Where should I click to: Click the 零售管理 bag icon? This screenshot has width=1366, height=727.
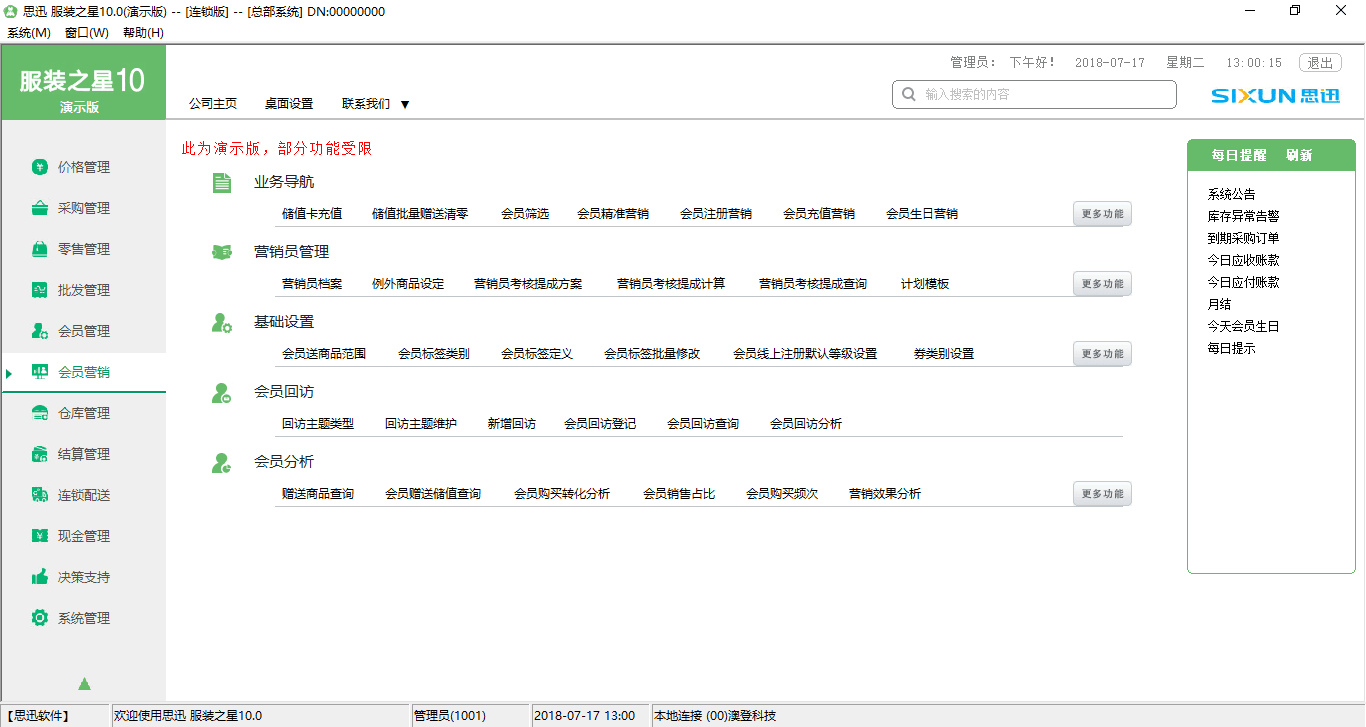[x=40, y=249]
